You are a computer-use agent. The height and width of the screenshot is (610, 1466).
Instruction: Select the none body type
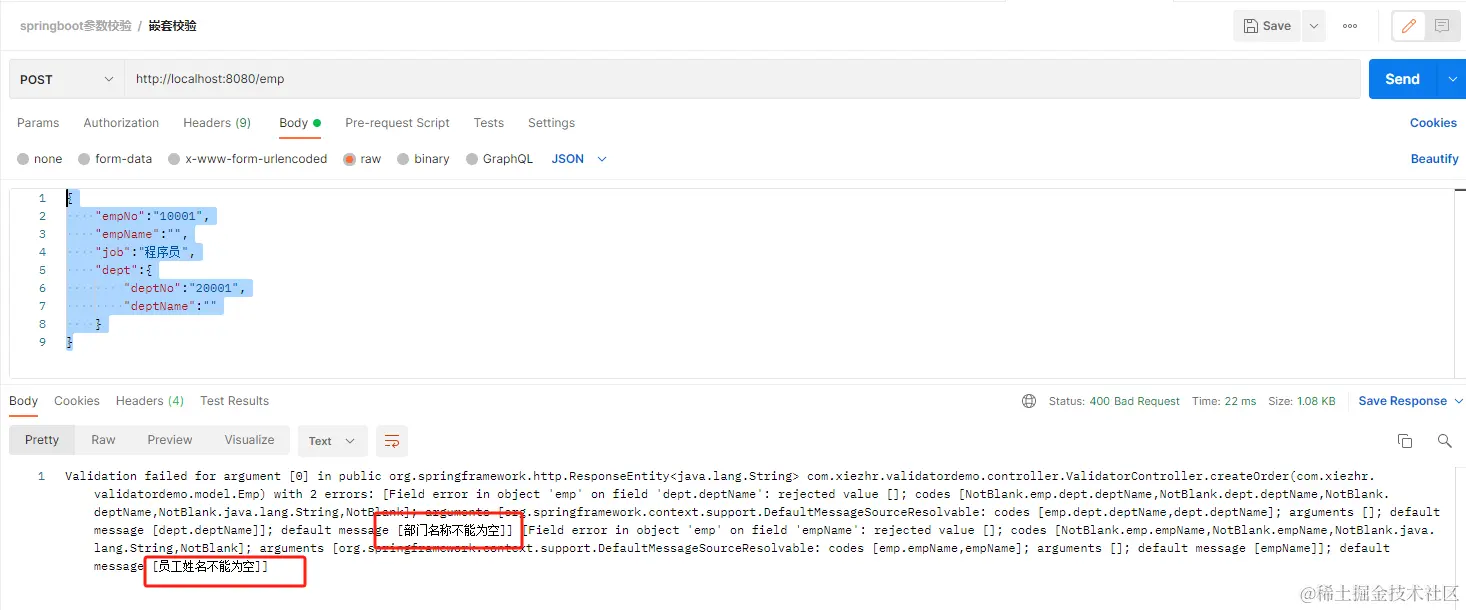(40, 159)
